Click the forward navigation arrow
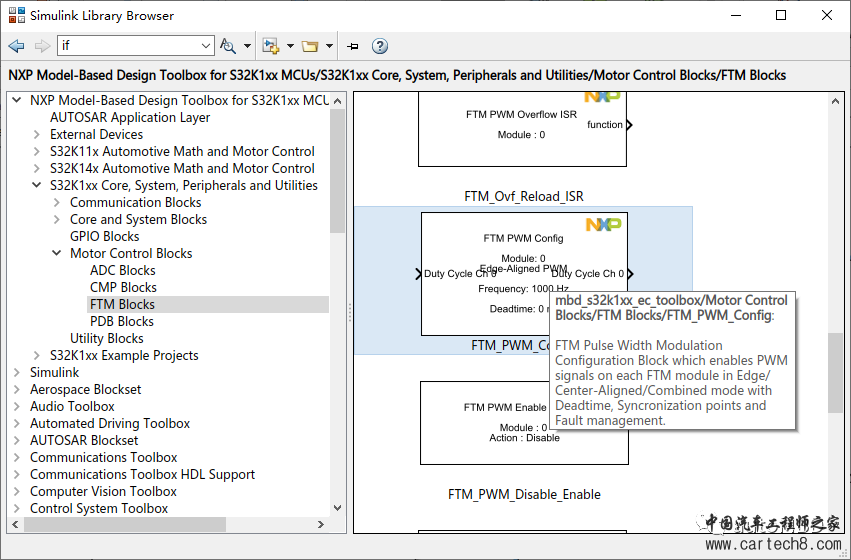 click(42, 46)
